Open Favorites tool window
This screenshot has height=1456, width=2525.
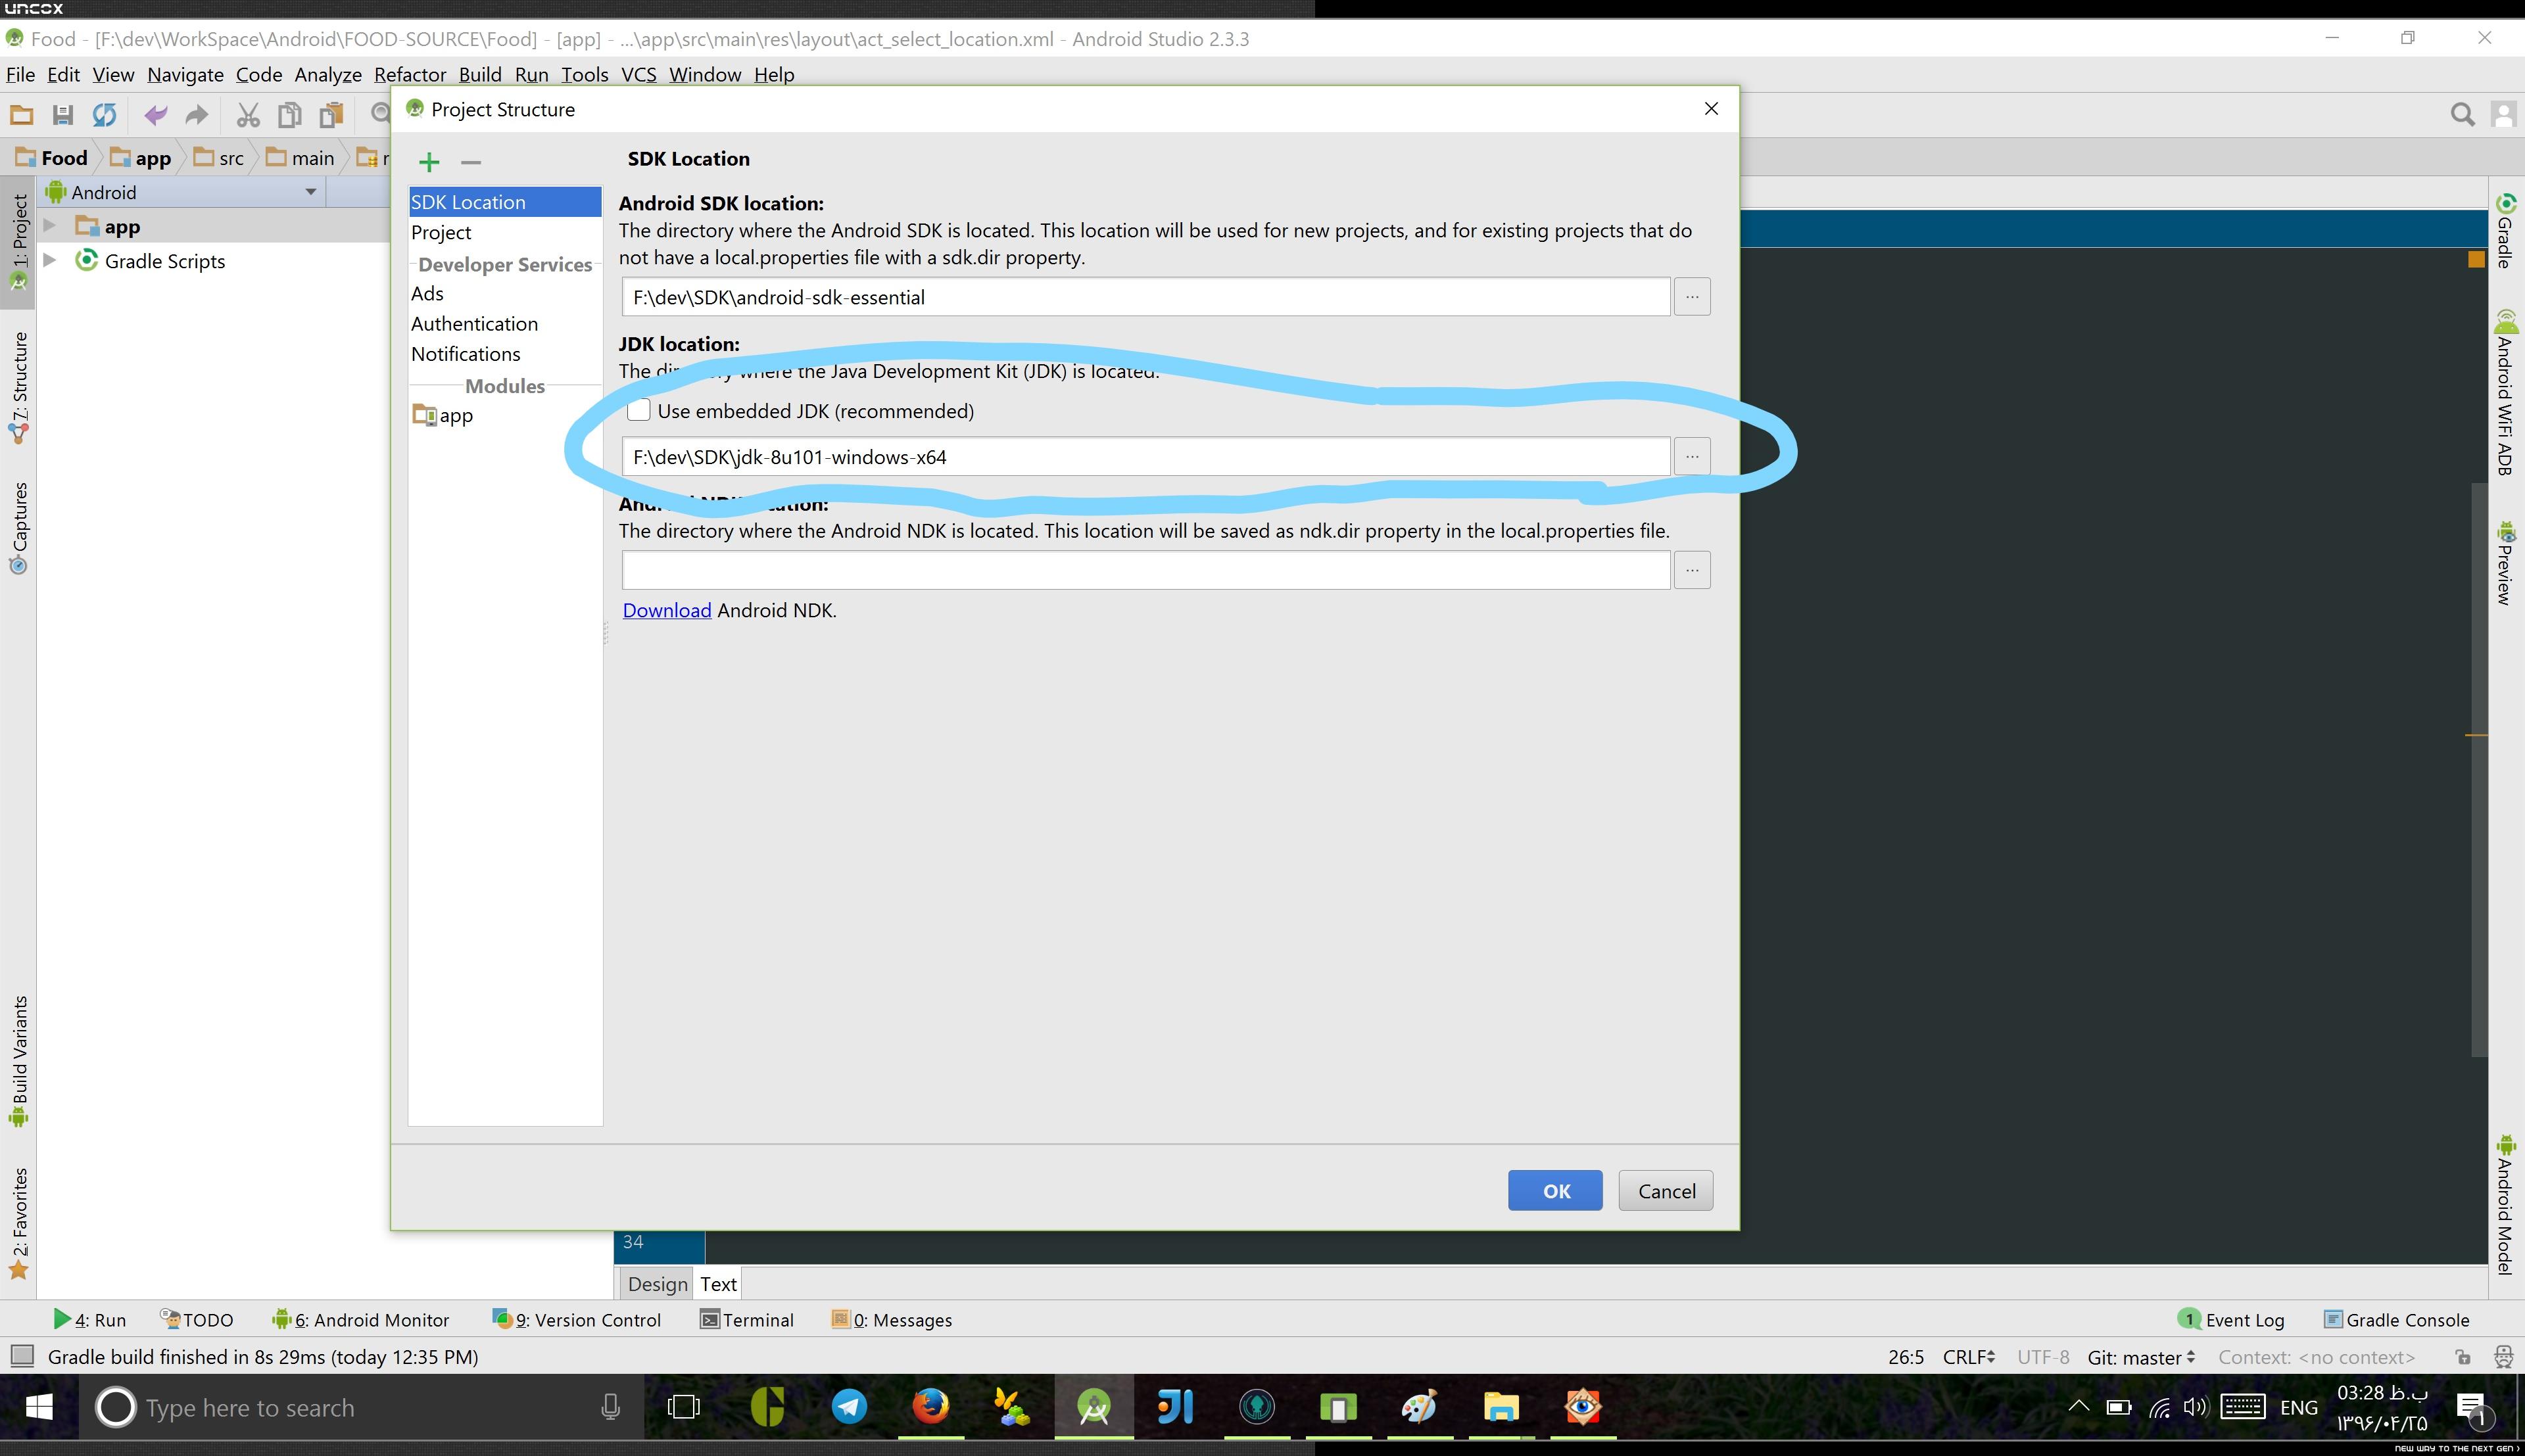19,1223
